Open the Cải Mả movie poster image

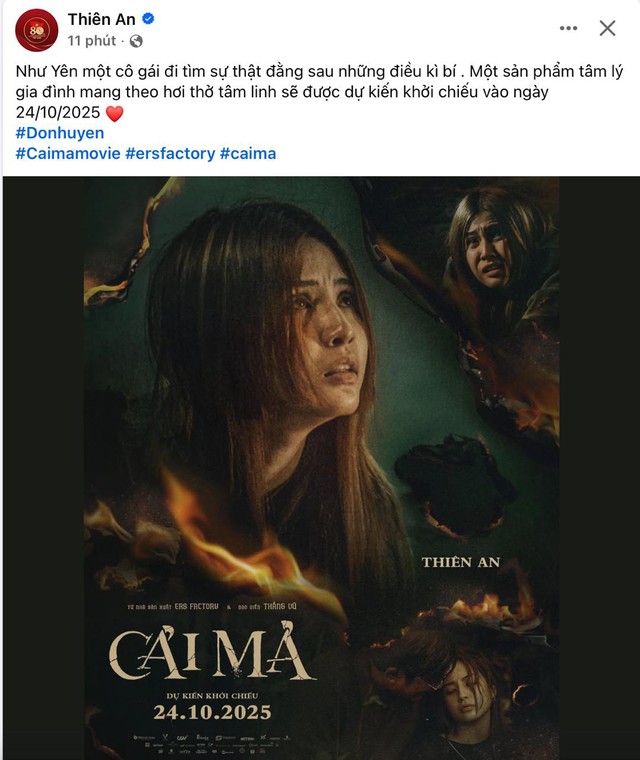321,468
